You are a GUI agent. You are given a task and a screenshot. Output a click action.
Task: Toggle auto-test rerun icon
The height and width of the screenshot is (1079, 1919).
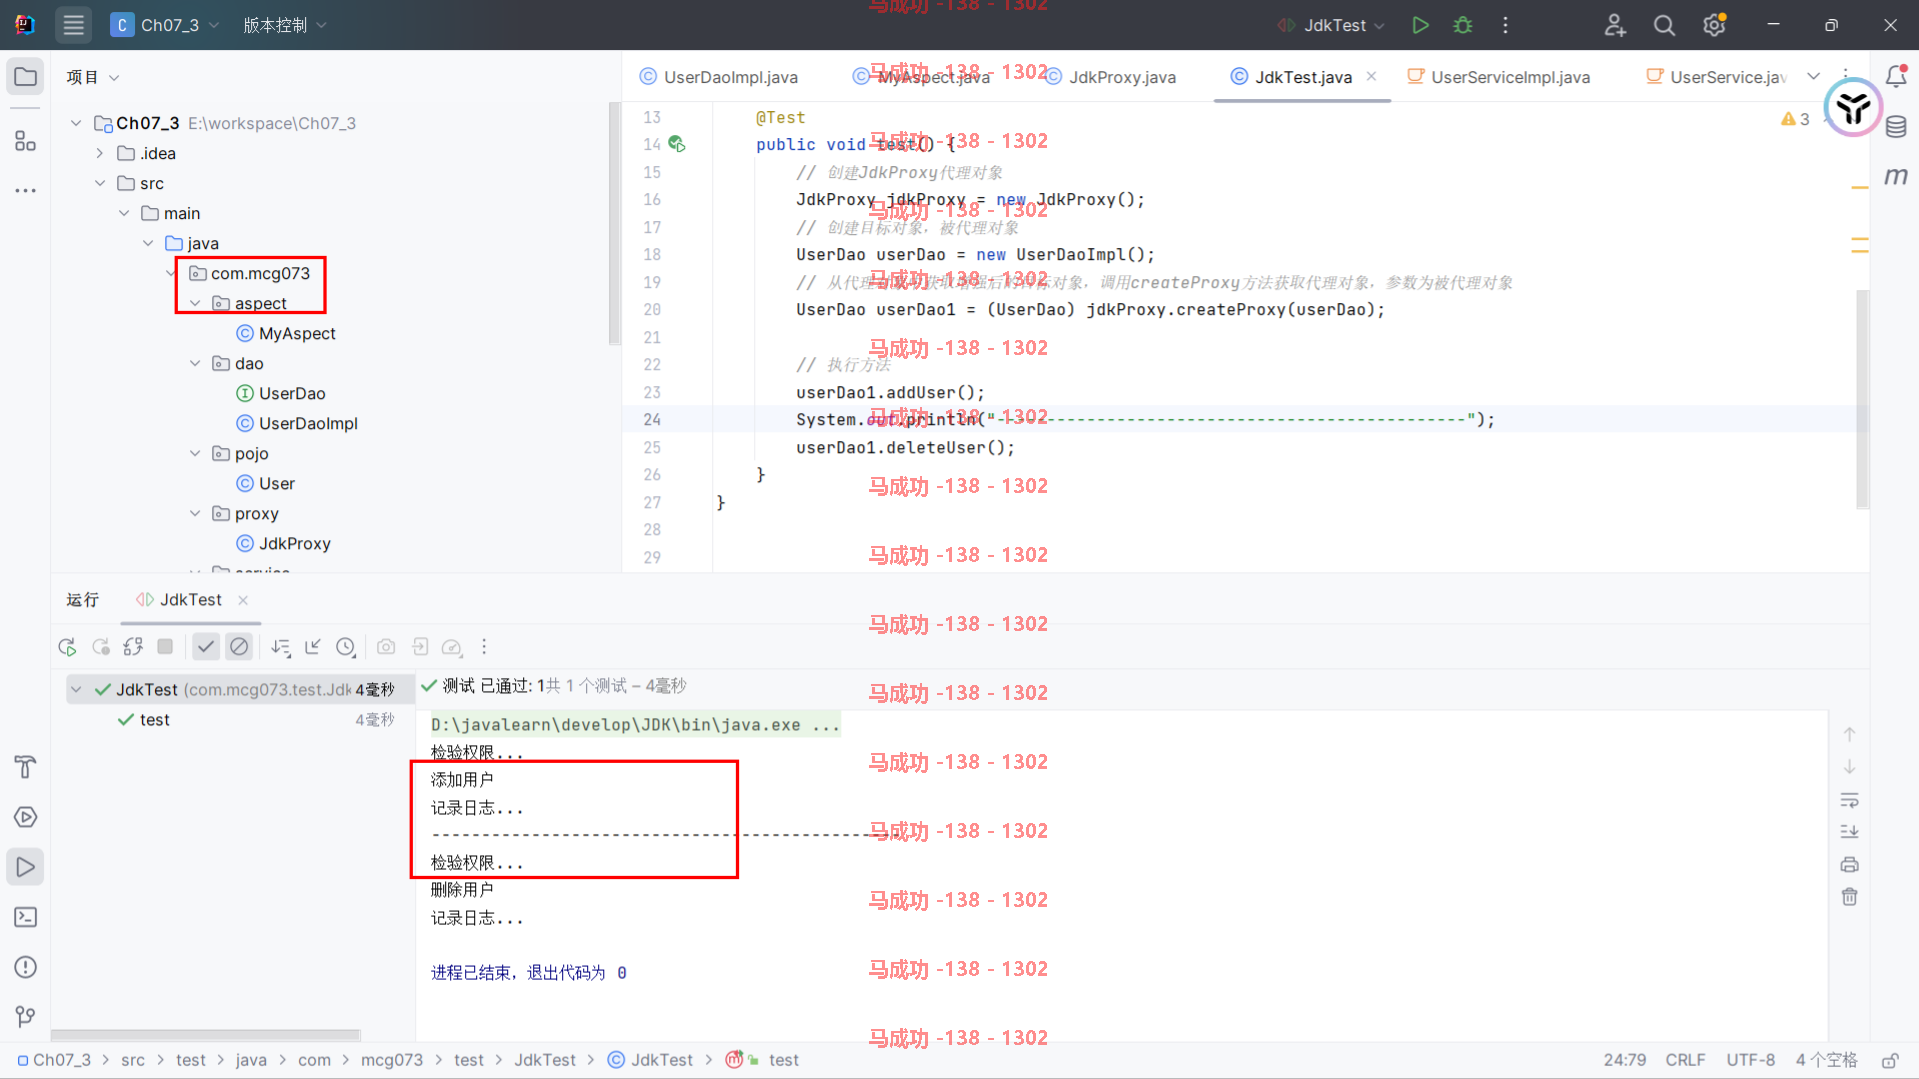(133, 647)
